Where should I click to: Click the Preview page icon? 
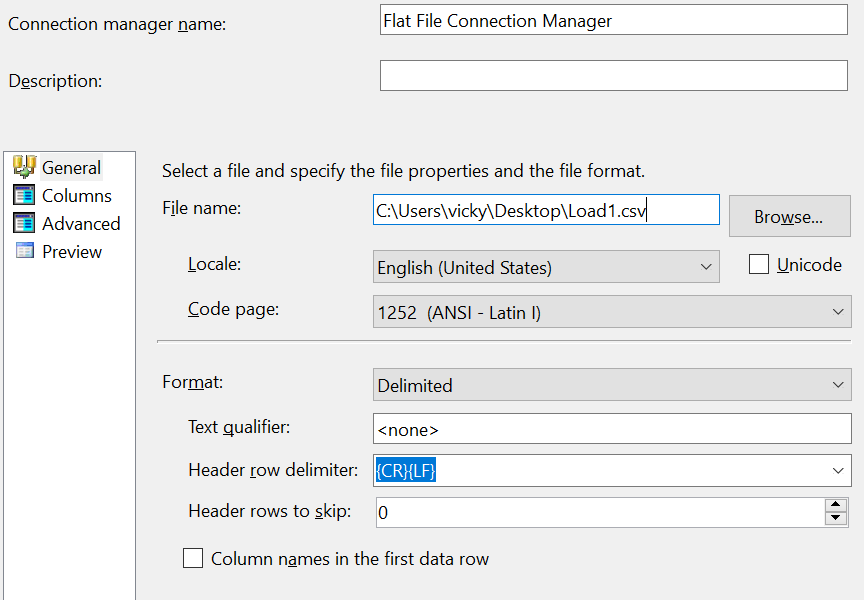point(24,251)
